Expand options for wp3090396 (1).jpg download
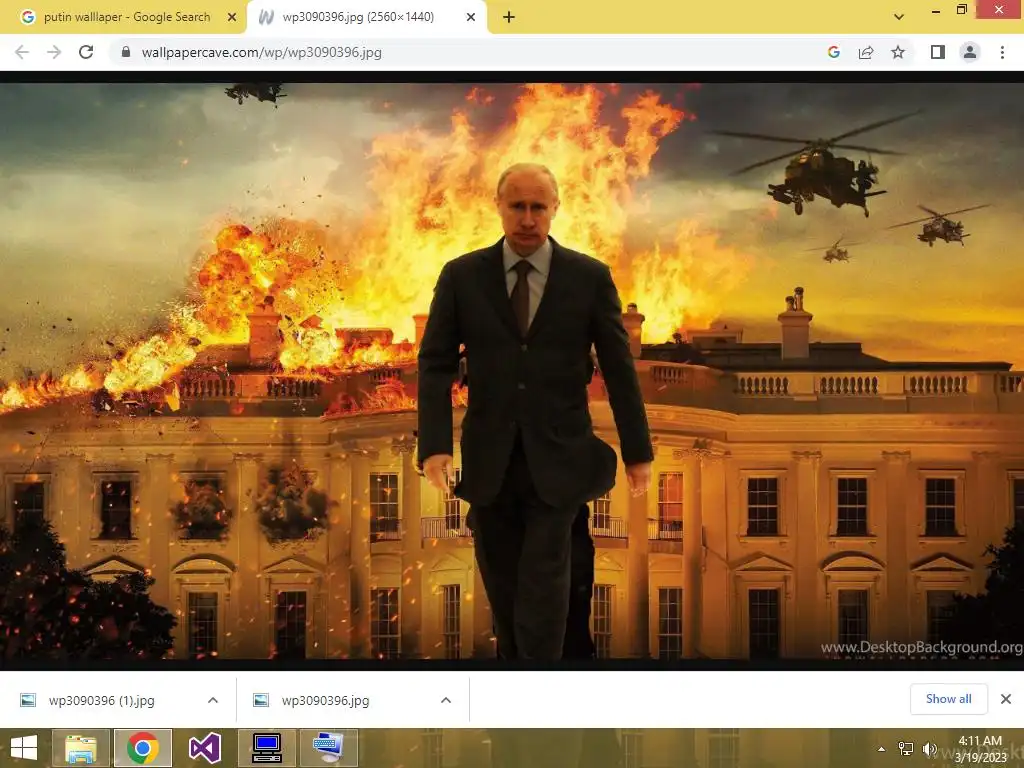The width and height of the screenshot is (1024, 768). coord(213,700)
